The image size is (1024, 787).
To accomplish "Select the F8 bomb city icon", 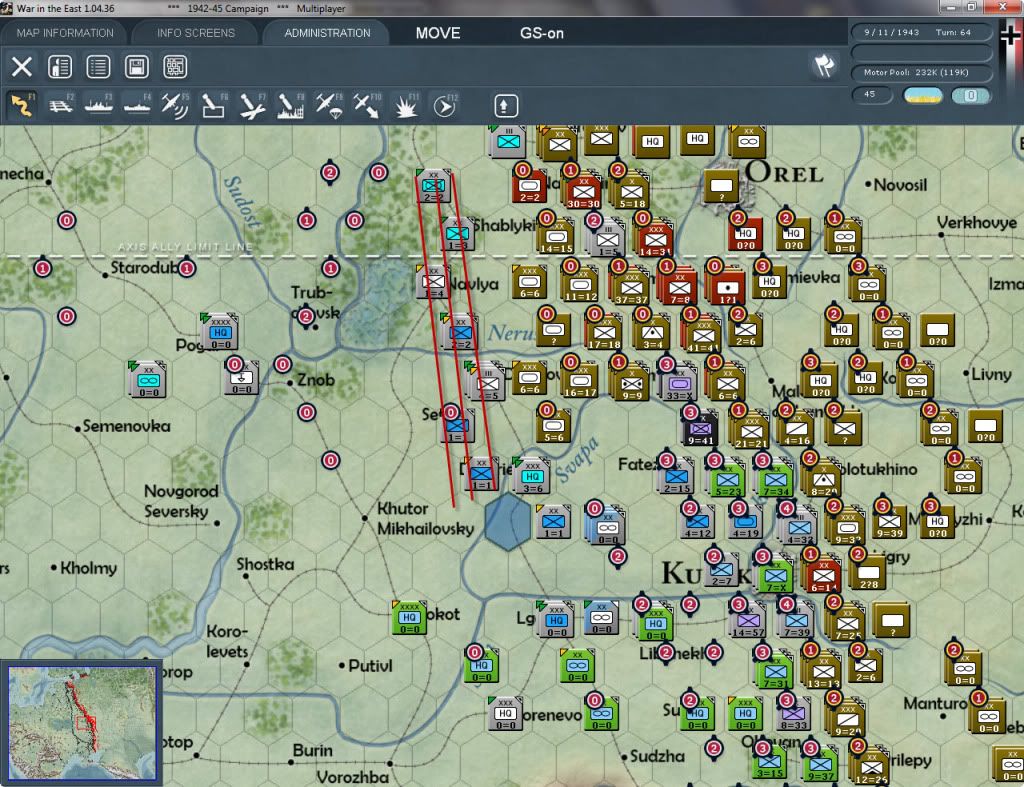I will [x=291, y=106].
